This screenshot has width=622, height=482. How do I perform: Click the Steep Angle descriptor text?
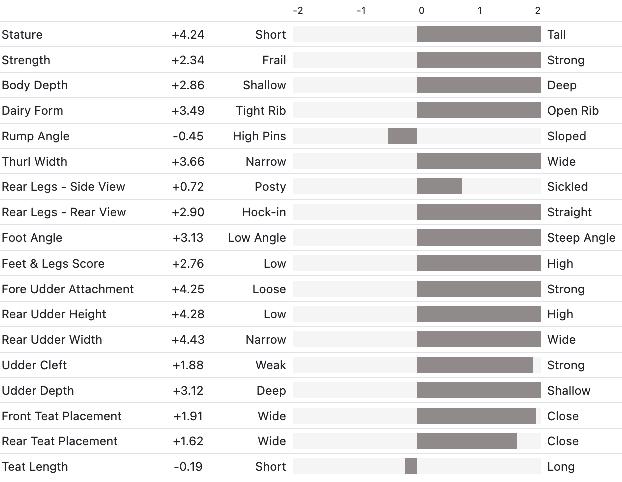click(581, 238)
